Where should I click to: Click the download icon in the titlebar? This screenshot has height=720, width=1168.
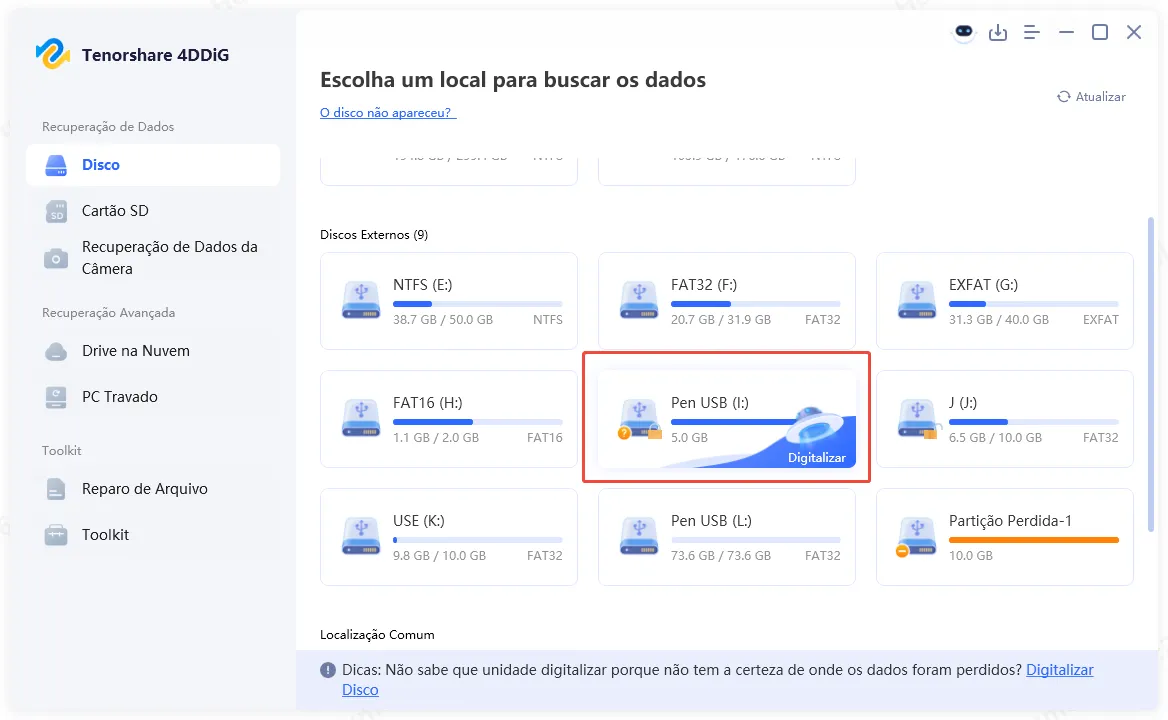click(998, 32)
